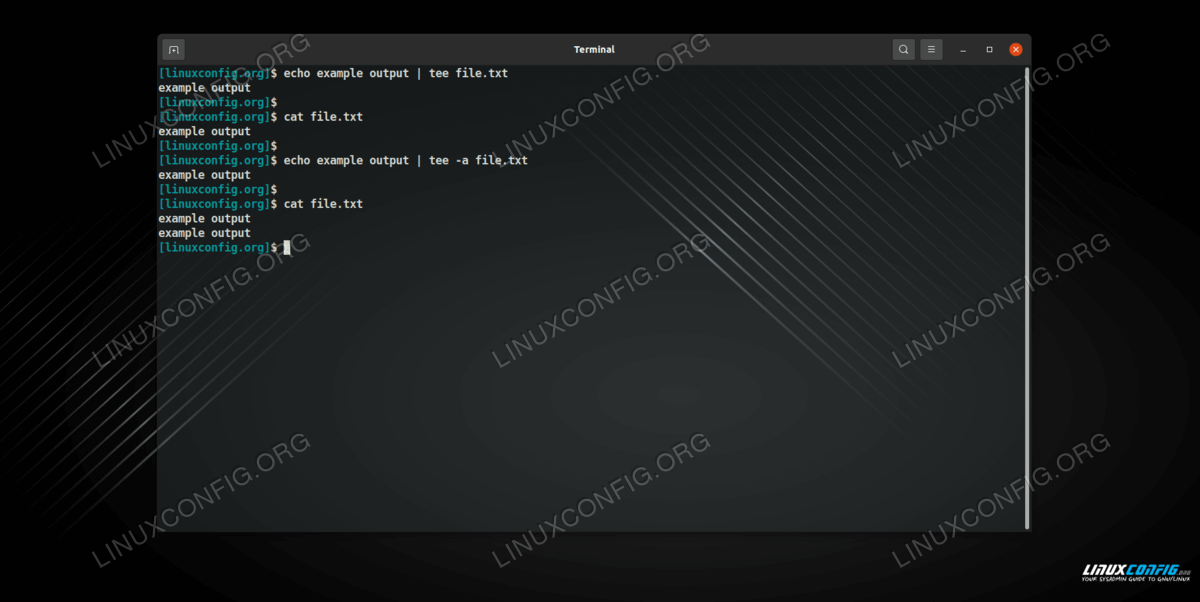
Task: Click the search icon in the title bar
Action: [903, 49]
